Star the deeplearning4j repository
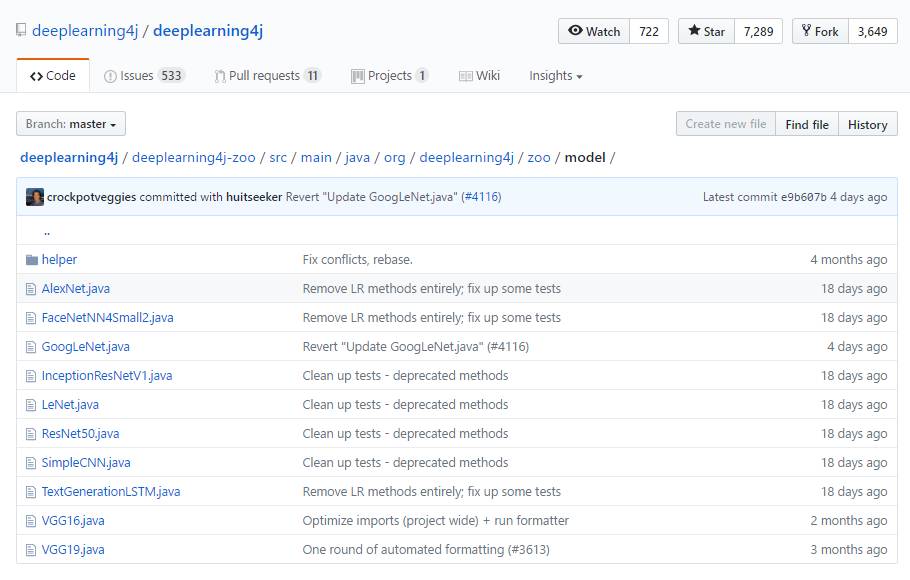Viewport: 910px width, 580px height. coord(706,31)
